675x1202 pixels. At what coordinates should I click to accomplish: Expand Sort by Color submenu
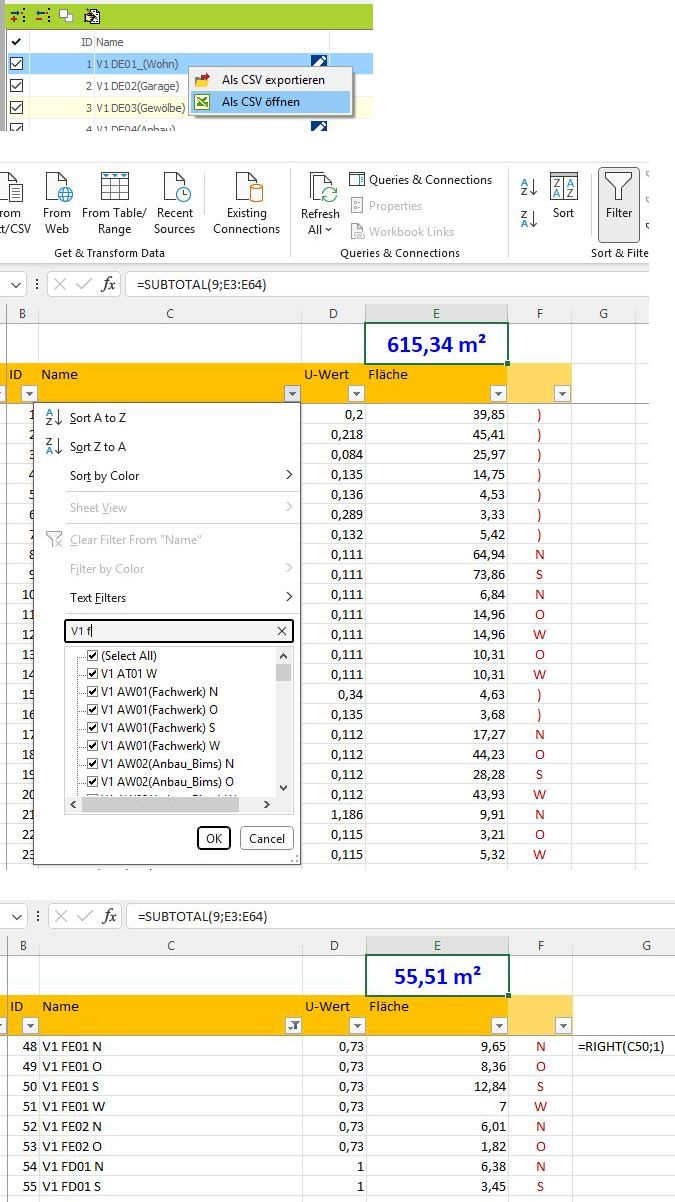tap(180, 476)
